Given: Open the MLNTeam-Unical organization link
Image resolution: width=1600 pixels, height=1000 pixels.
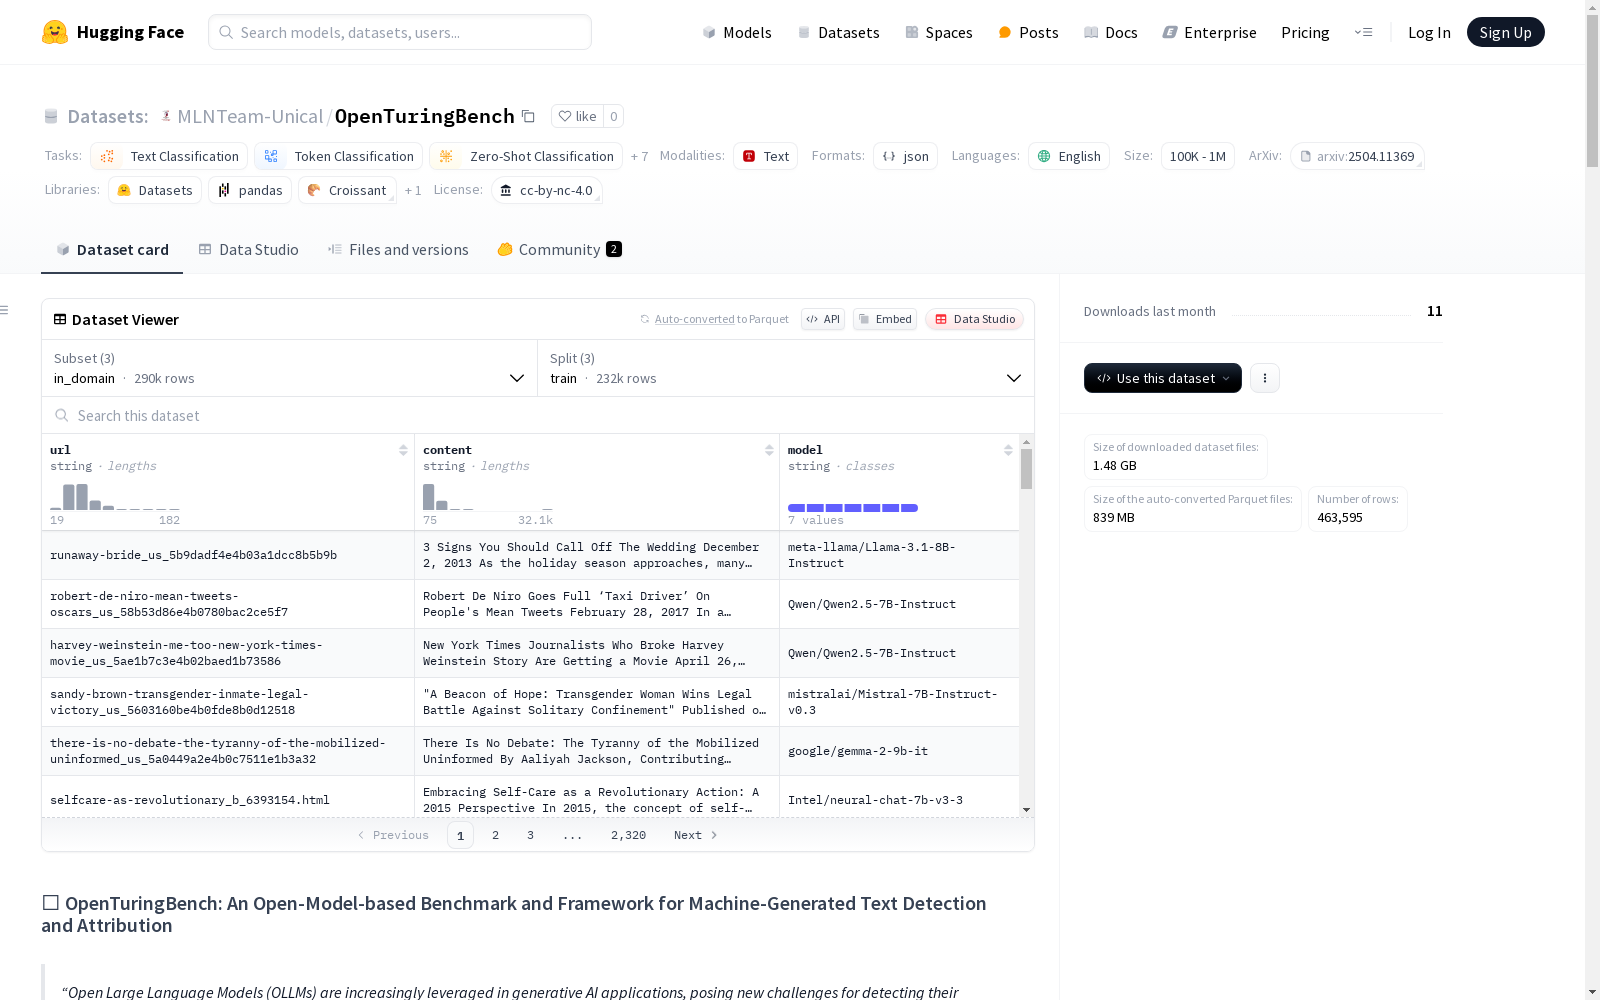Looking at the screenshot, I should tap(250, 116).
